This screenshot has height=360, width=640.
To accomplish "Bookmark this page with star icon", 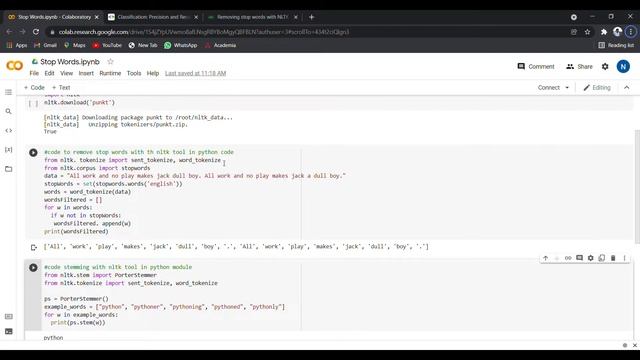I will point(587,32).
